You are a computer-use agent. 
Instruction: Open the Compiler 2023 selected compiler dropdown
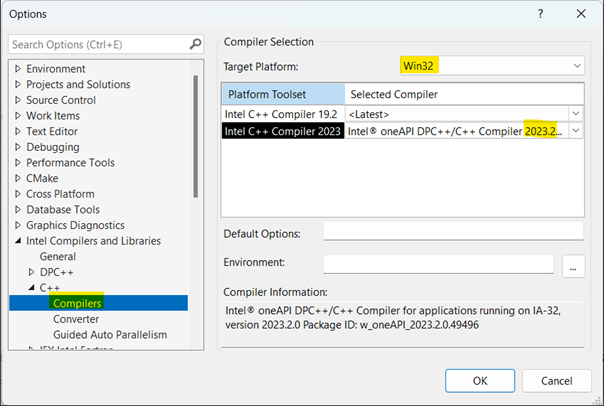[575, 131]
